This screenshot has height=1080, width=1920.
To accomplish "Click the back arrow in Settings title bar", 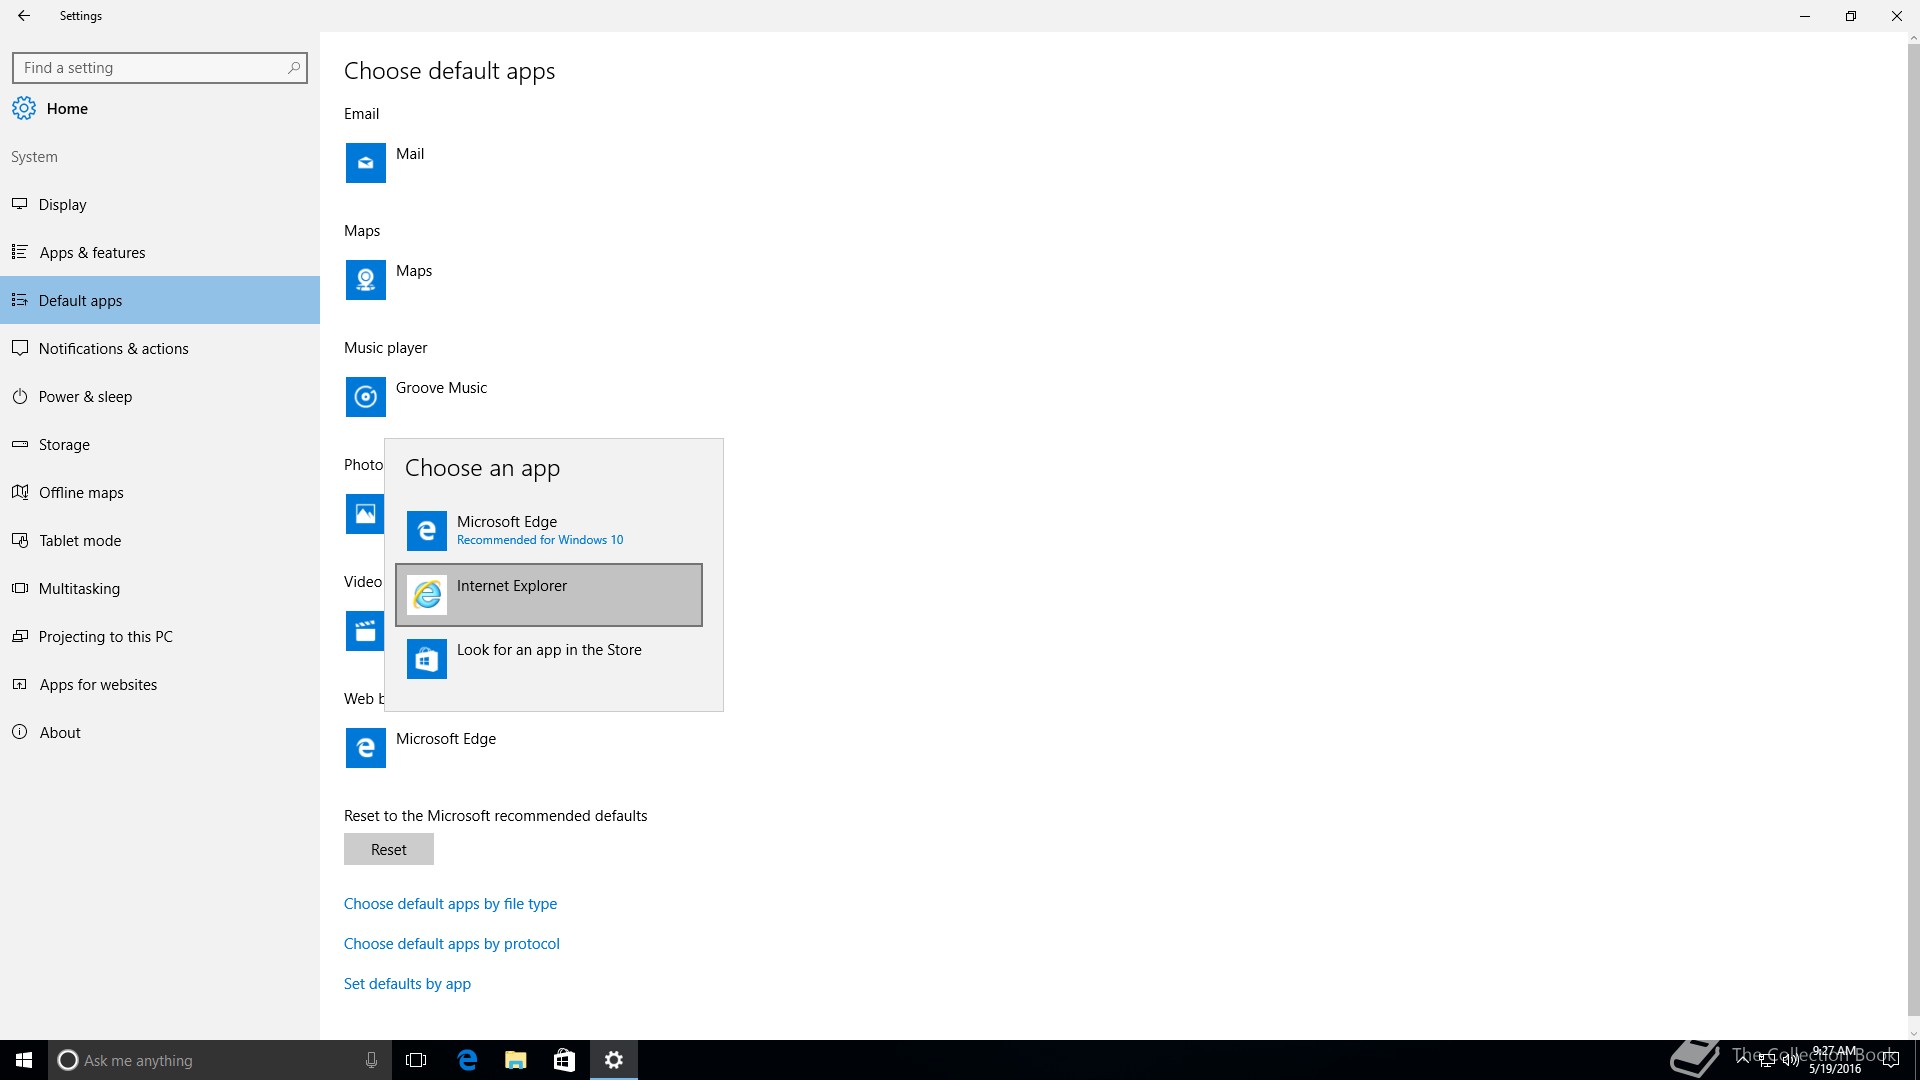I will (24, 16).
